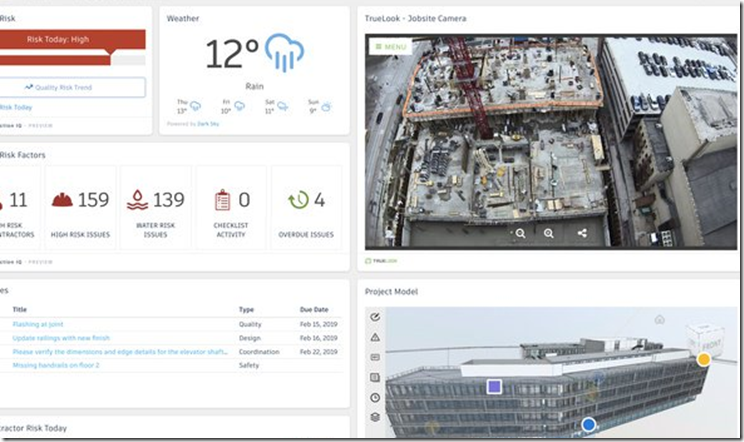Open Update railings with new finish issue

pos(61,338)
